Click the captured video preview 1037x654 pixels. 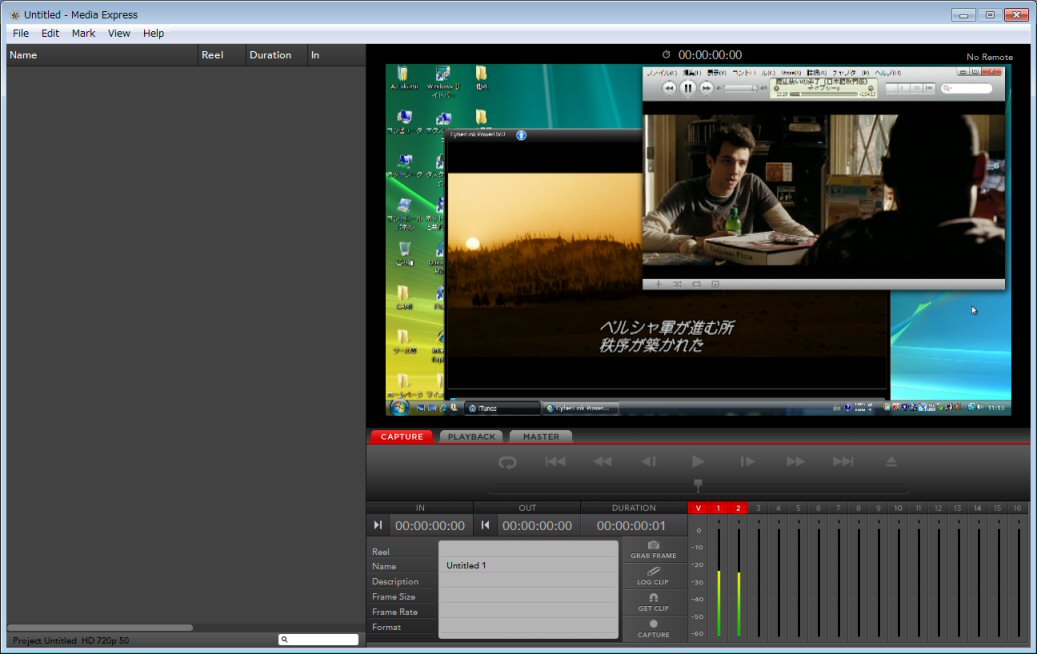point(698,239)
